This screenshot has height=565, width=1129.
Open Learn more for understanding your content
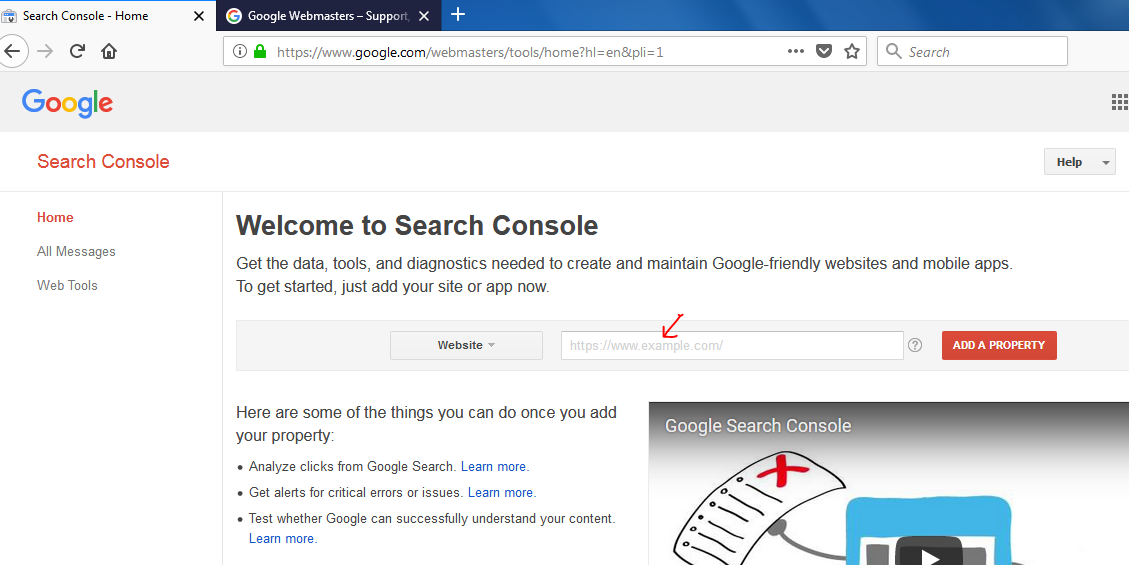(283, 538)
